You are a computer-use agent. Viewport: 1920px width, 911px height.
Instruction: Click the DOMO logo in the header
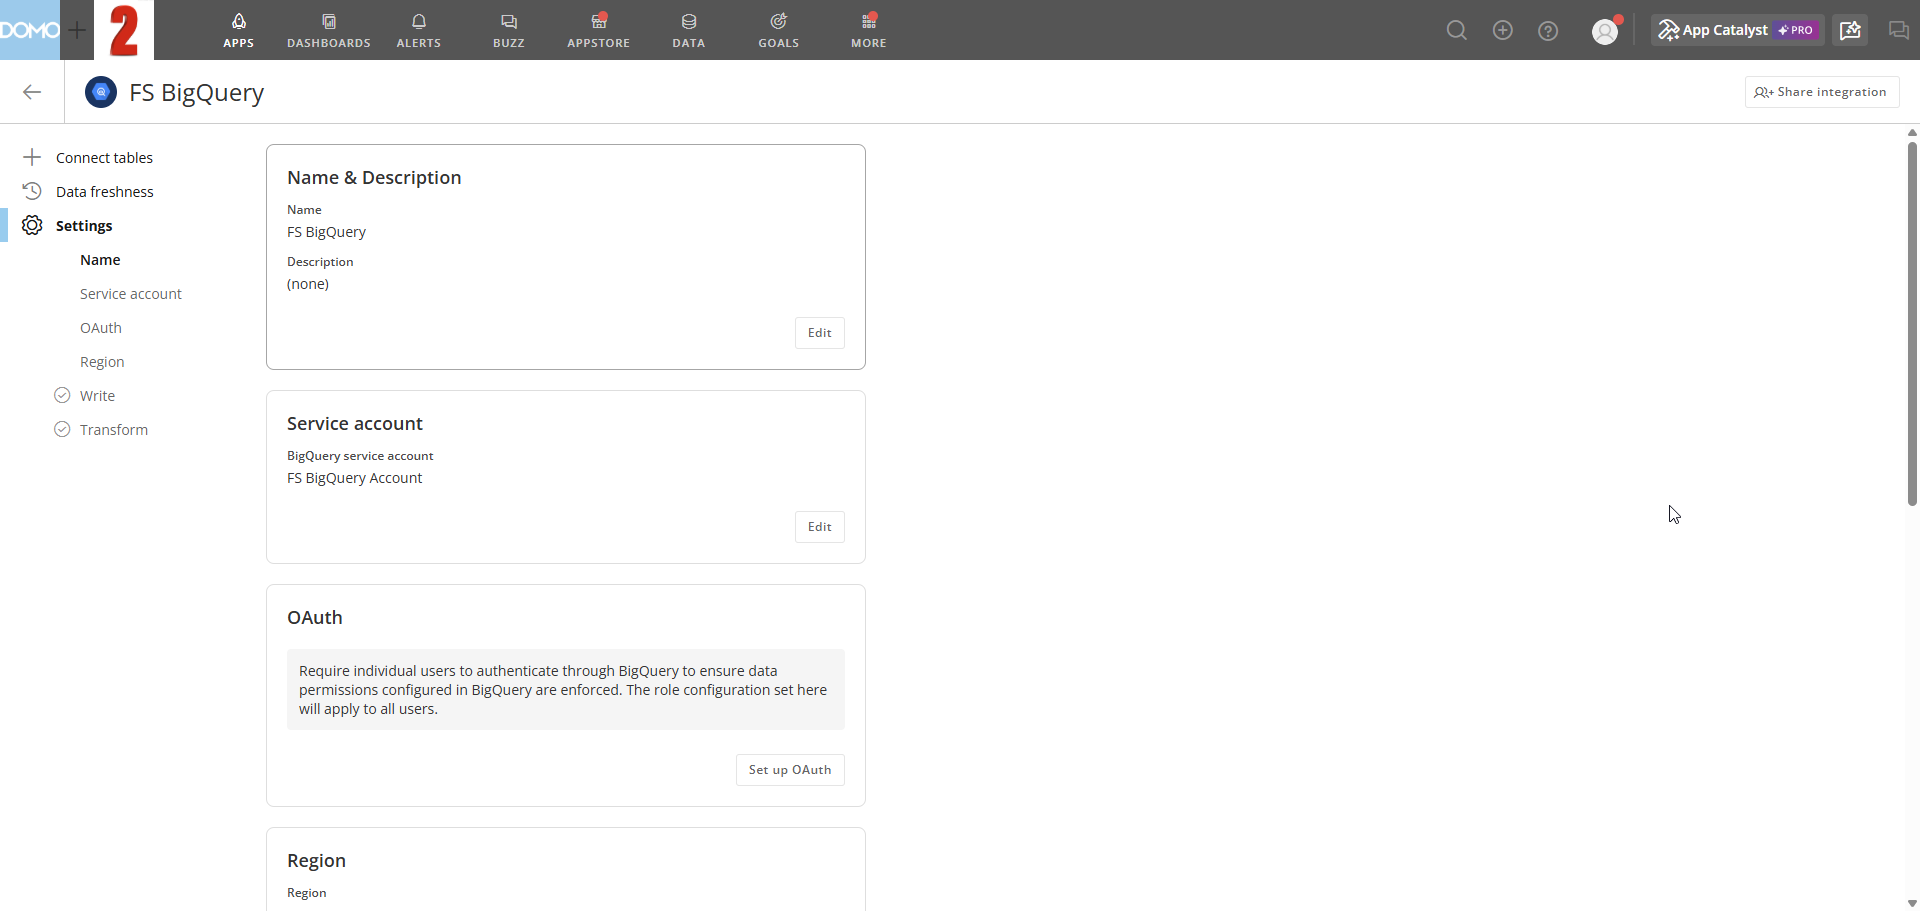(x=30, y=30)
